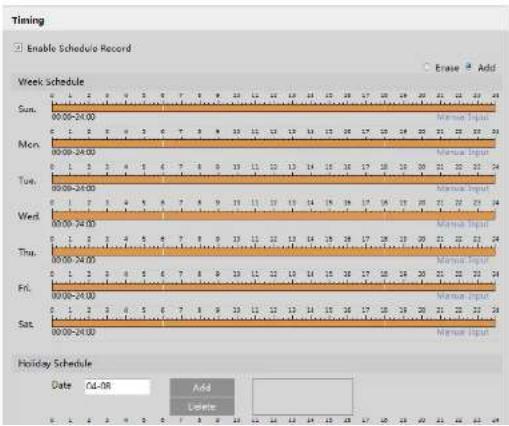509x426 pixels.
Task: Open Manual Input for Wednesday
Action: click(x=463, y=224)
